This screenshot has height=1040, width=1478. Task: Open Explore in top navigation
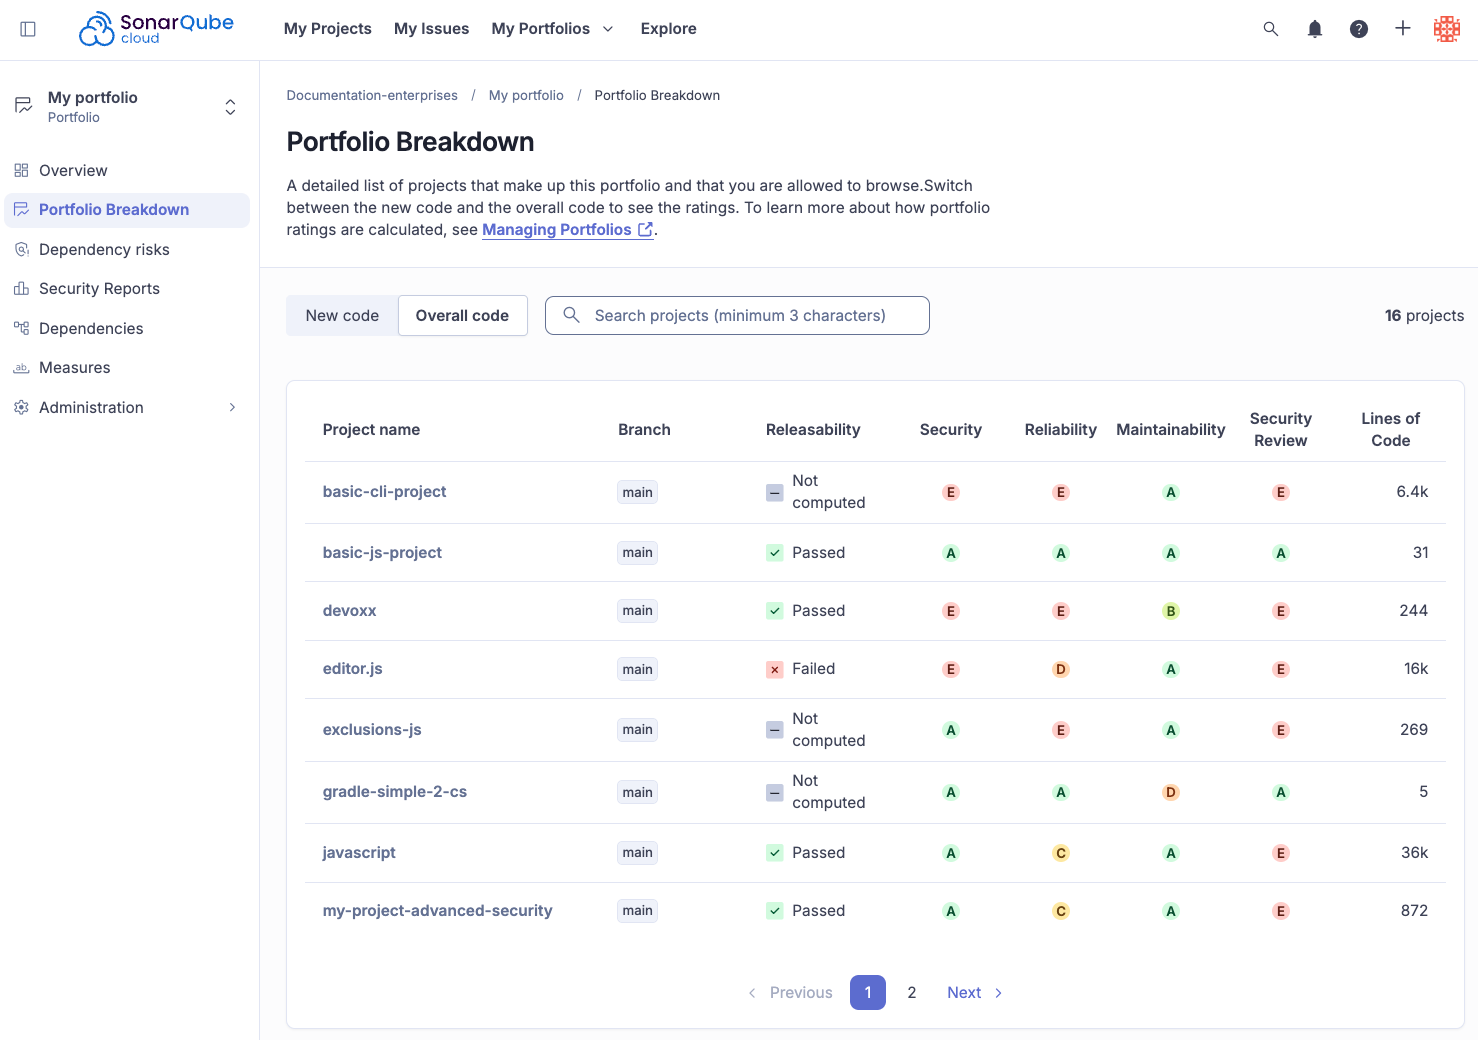pos(669,29)
